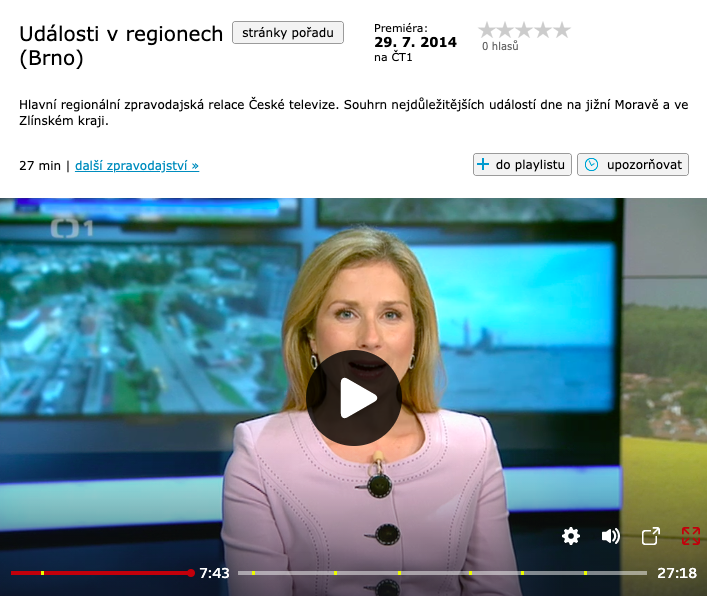This screenshot has width=707, height=596.
Task: Enter fullscreen with red expand icon
Action: [x=691, y=536]
